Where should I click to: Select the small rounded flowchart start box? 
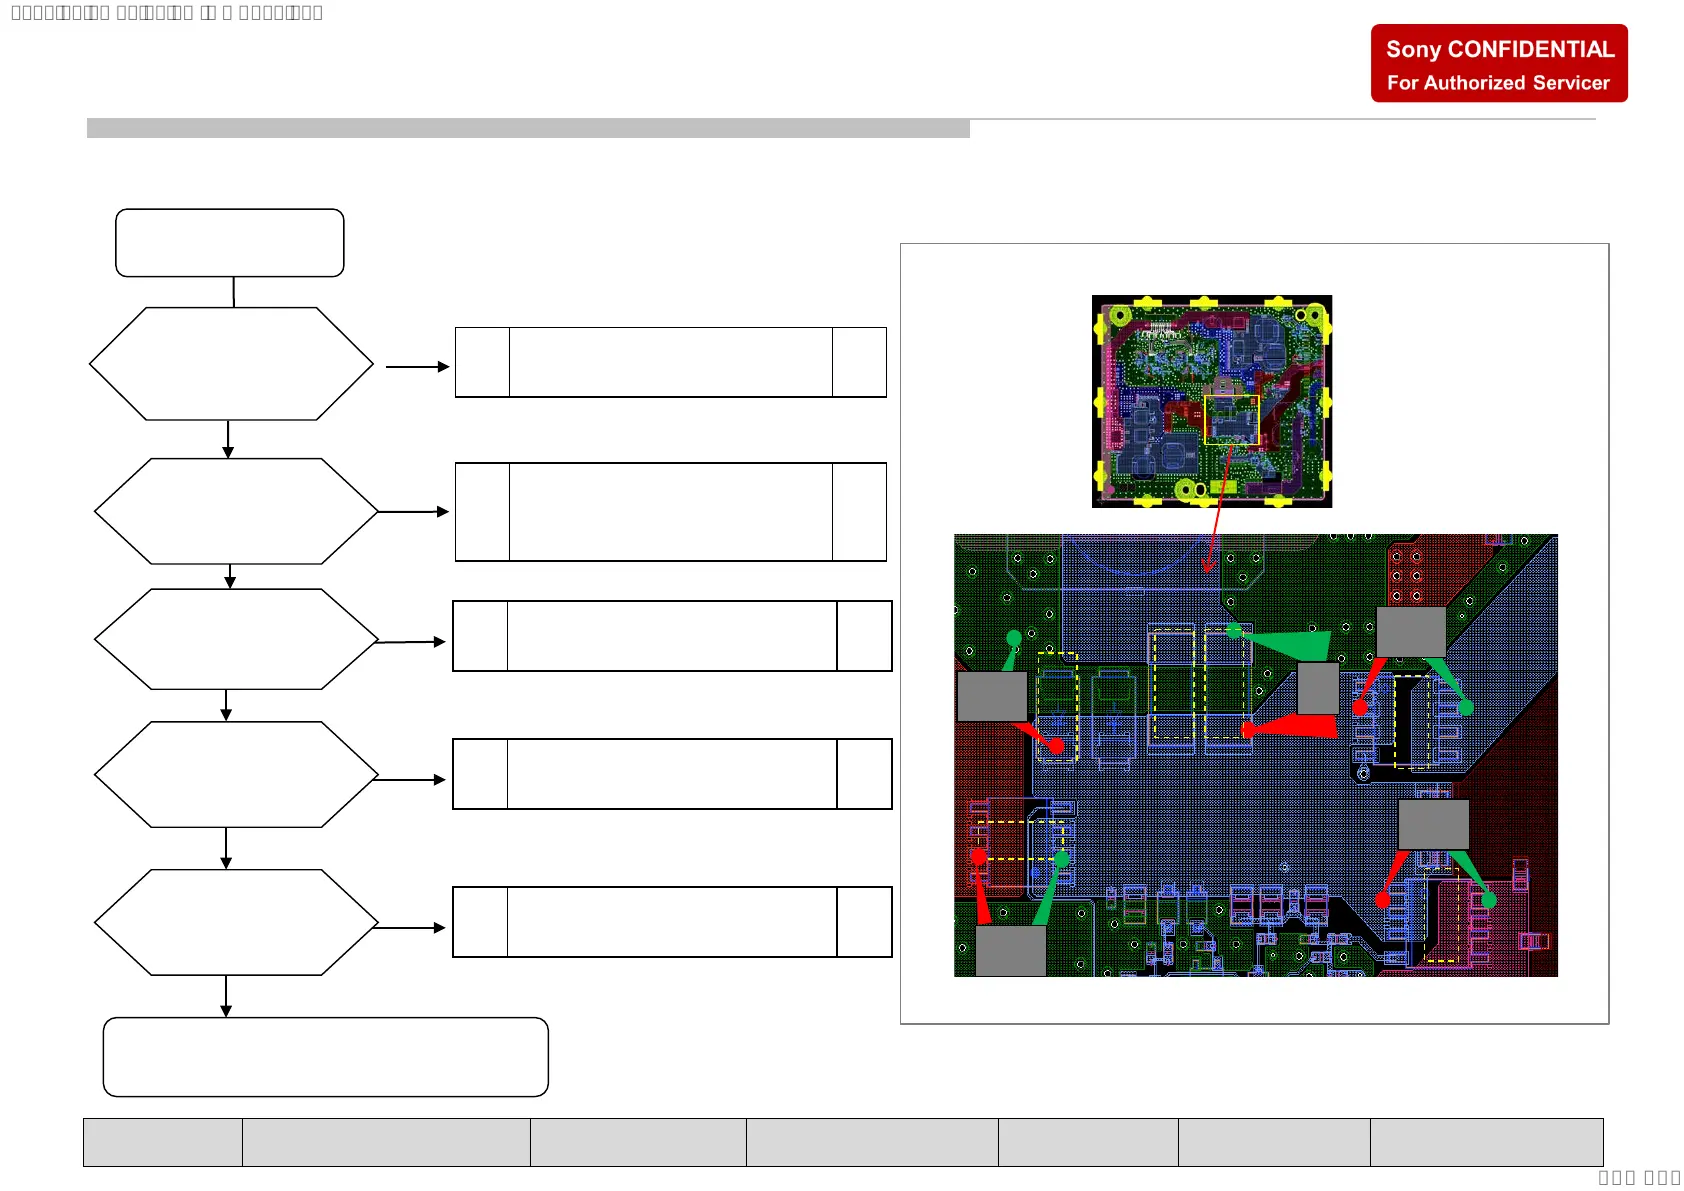pos(230,243)
